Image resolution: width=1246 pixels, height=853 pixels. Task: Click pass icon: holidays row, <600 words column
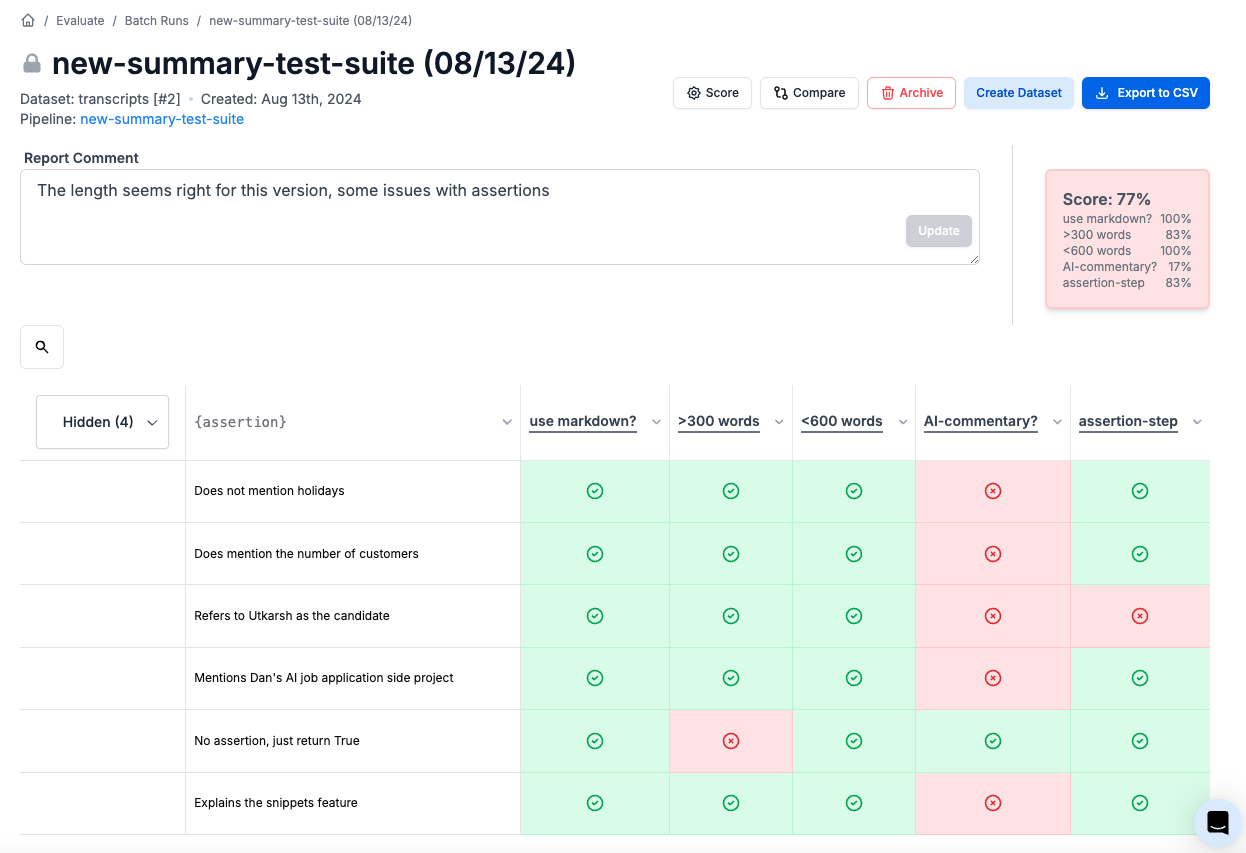tap(854, 491)
